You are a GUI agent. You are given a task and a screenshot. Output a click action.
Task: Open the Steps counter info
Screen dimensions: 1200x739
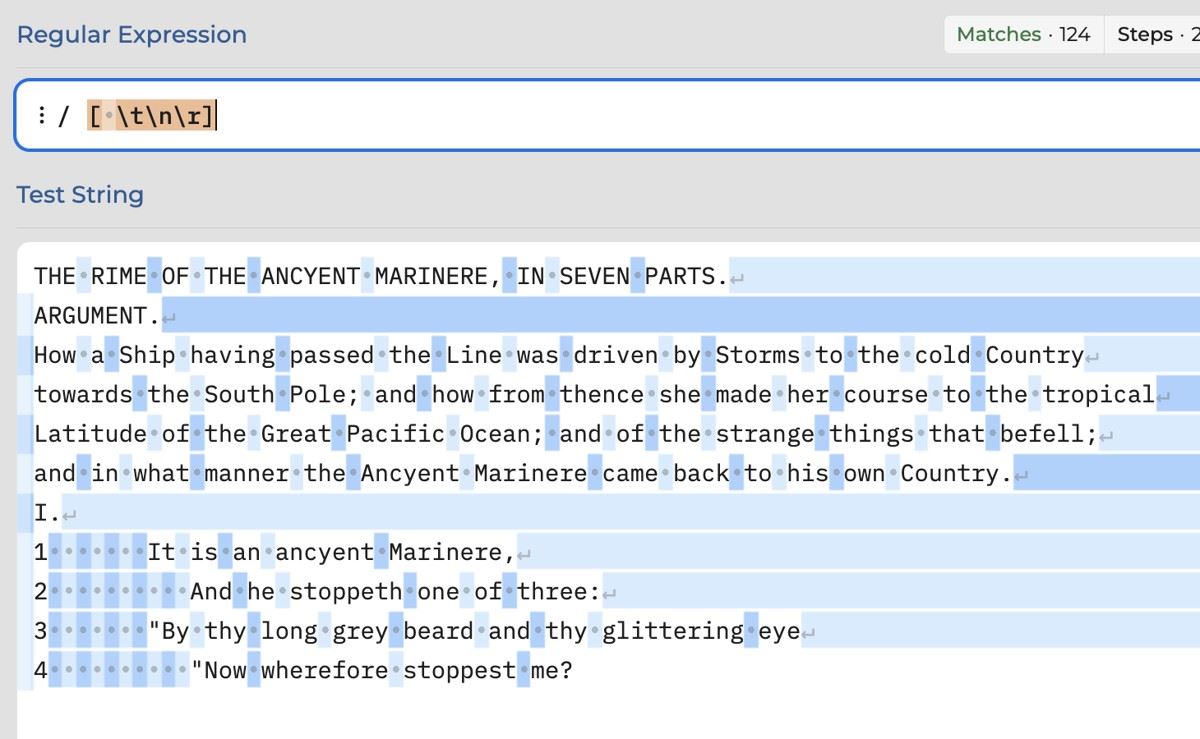point(1158,34)
